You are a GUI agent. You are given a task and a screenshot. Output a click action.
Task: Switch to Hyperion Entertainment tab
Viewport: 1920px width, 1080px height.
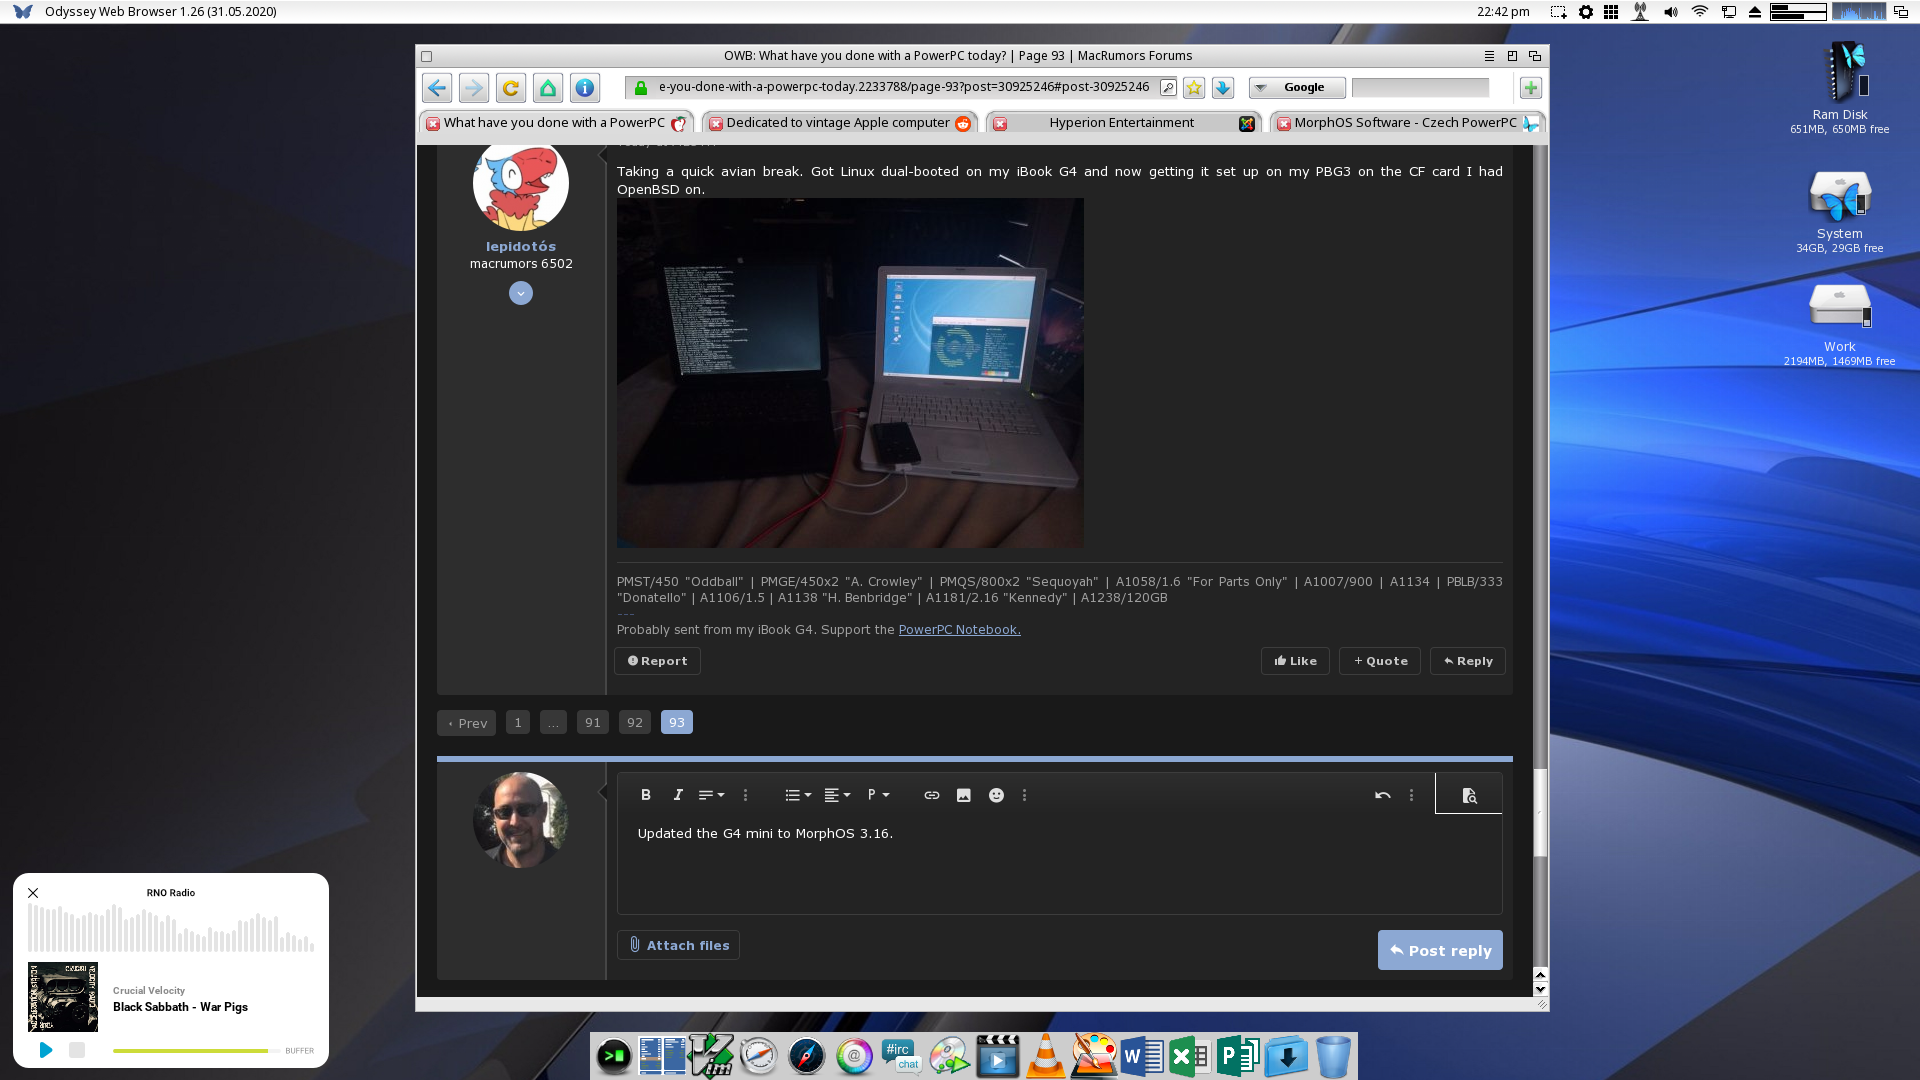coord(1121,123)
